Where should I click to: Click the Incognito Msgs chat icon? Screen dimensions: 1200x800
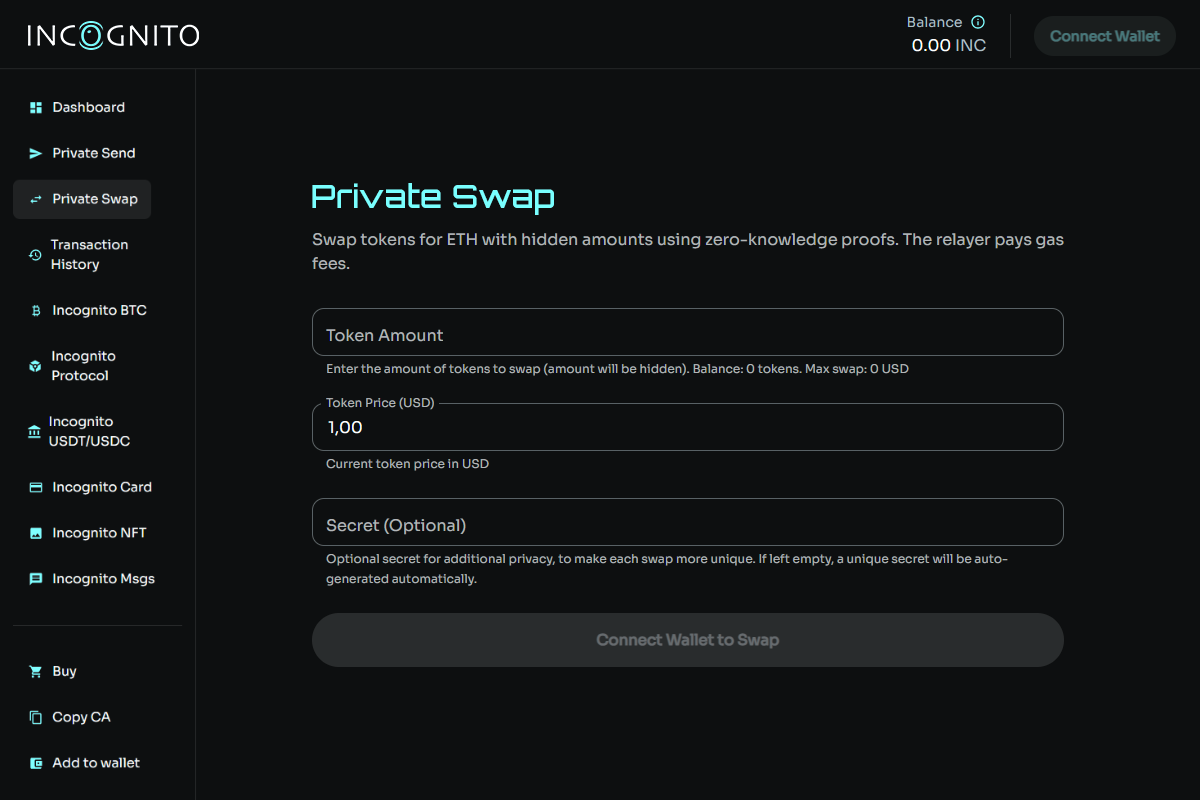(36, 579)
